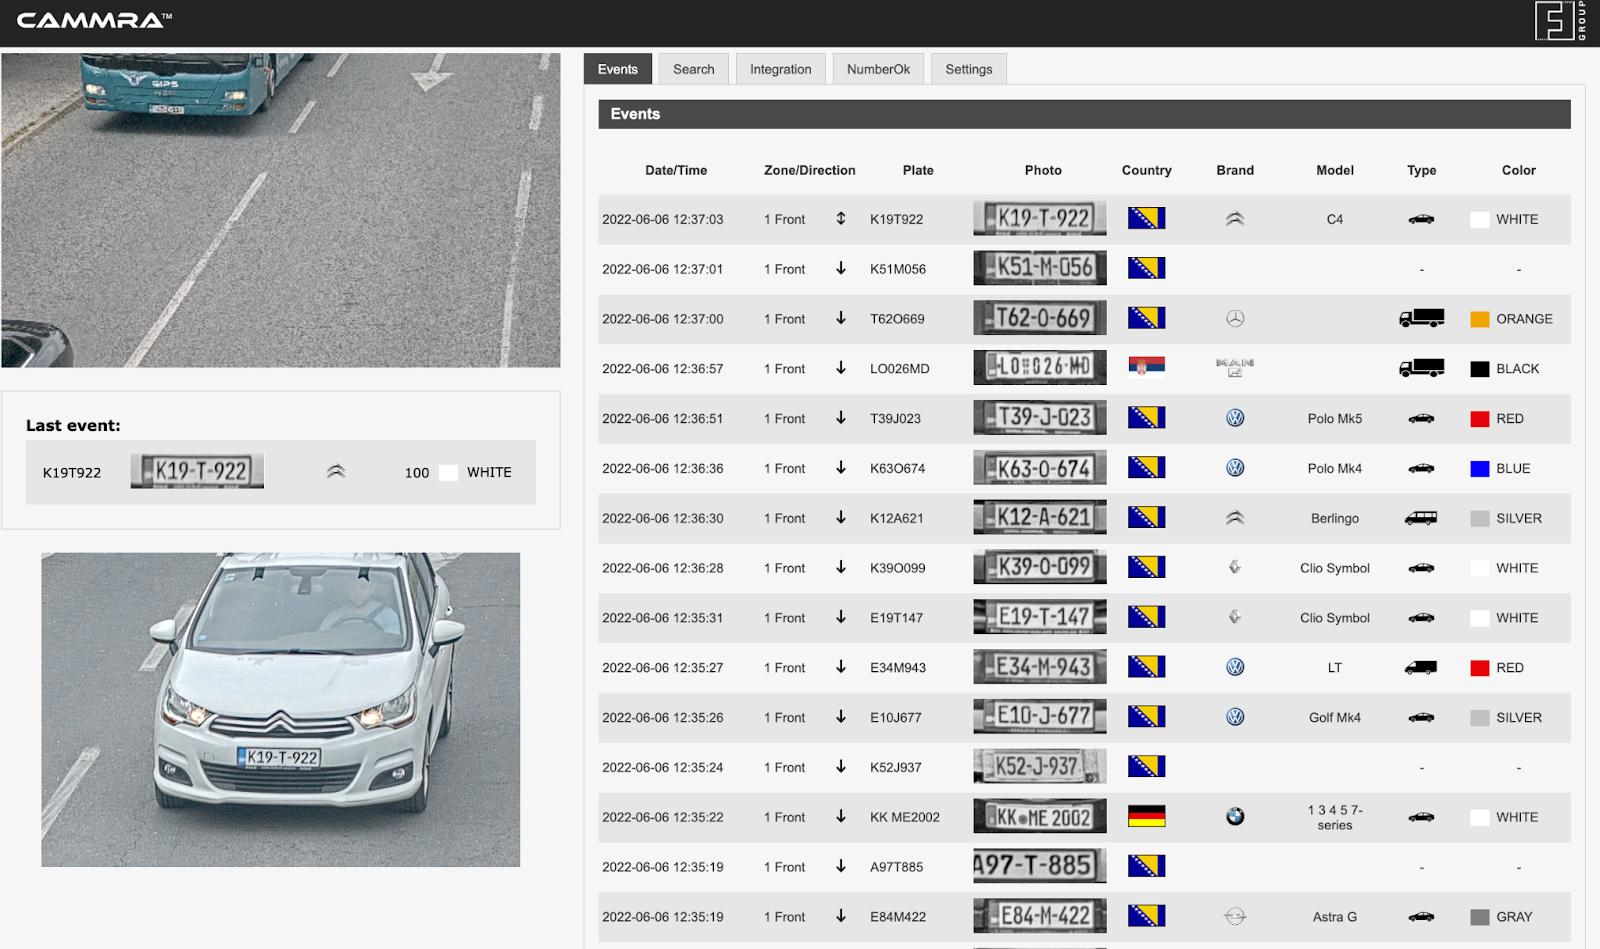The width and height of the screenshot is (1600, 949).
Task: Click the Serbian flag for plate LO026MD
Action: [1146, 368]
